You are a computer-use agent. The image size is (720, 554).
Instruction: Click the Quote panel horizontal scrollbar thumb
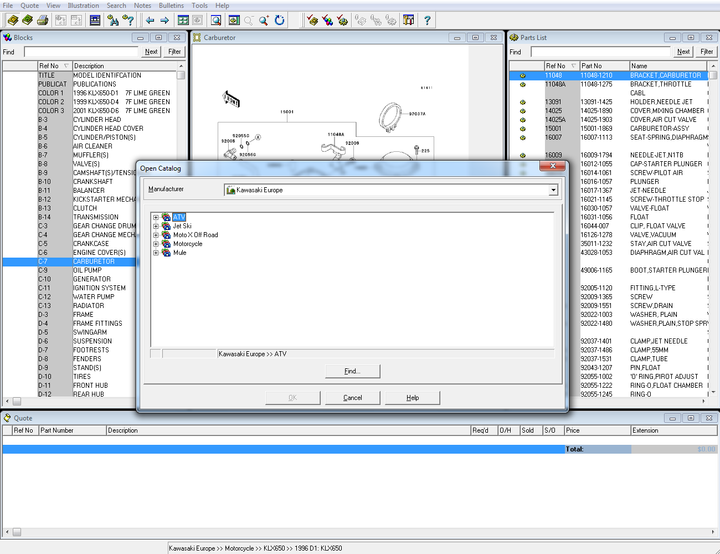[17, 532]
